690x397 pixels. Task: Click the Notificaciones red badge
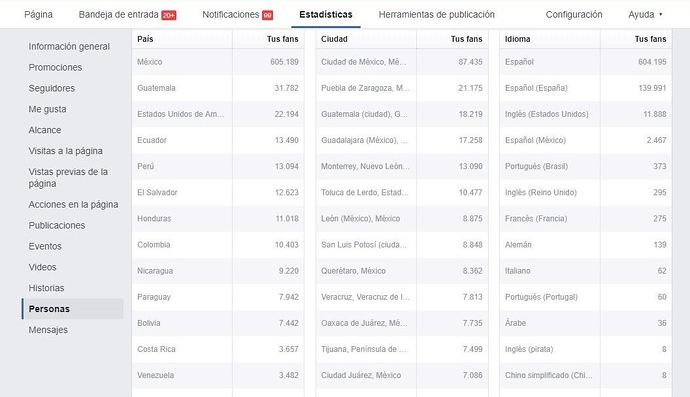coord(268,15)
